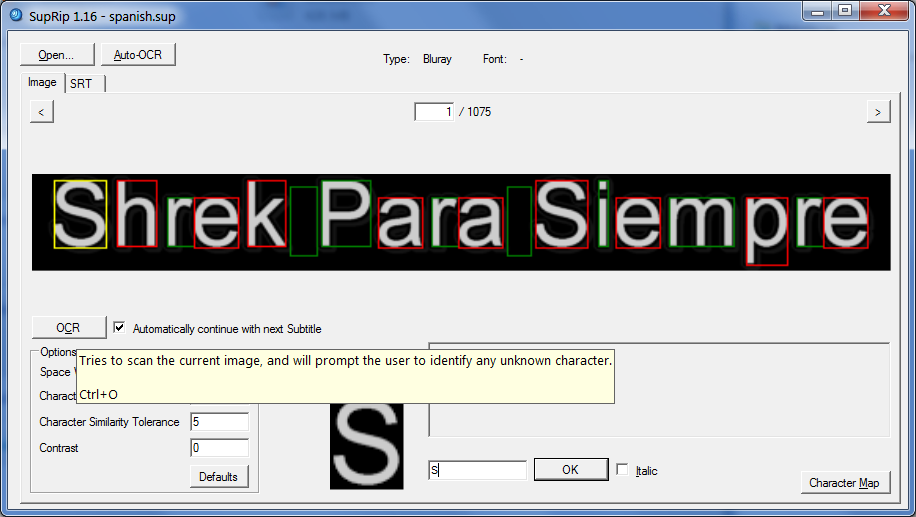Click the character entry text field
Viewport: 916px width, 517px height.
(x=478, y=470)
